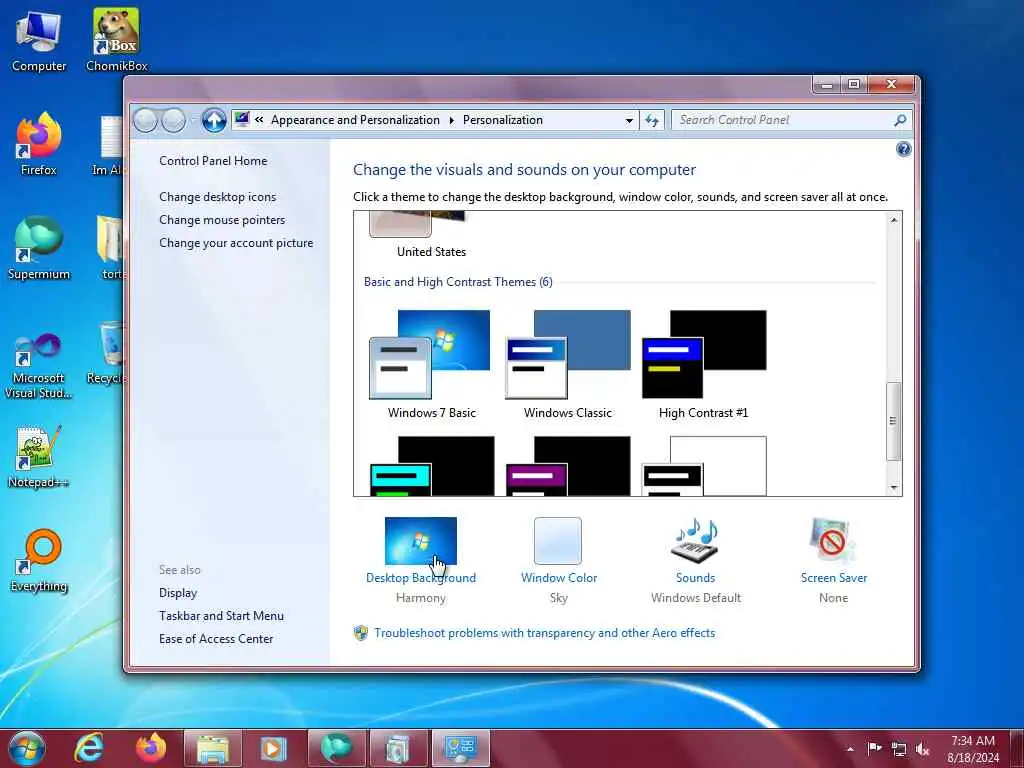The width and height of the screenshot is (1024, 768).
Task: Click the Back navigation button
Action: click(x=146, y=120)
